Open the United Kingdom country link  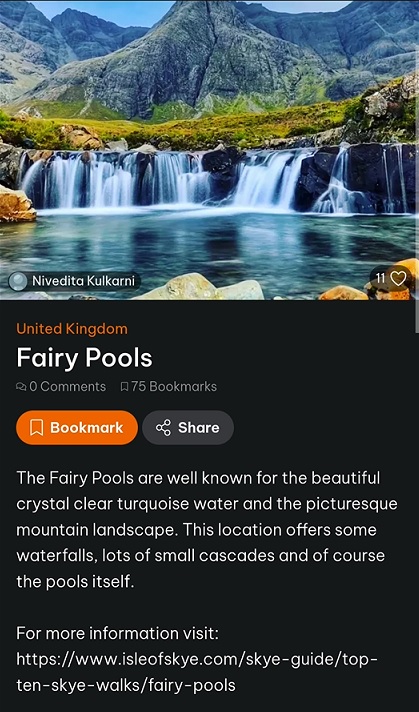pos(72,329)
